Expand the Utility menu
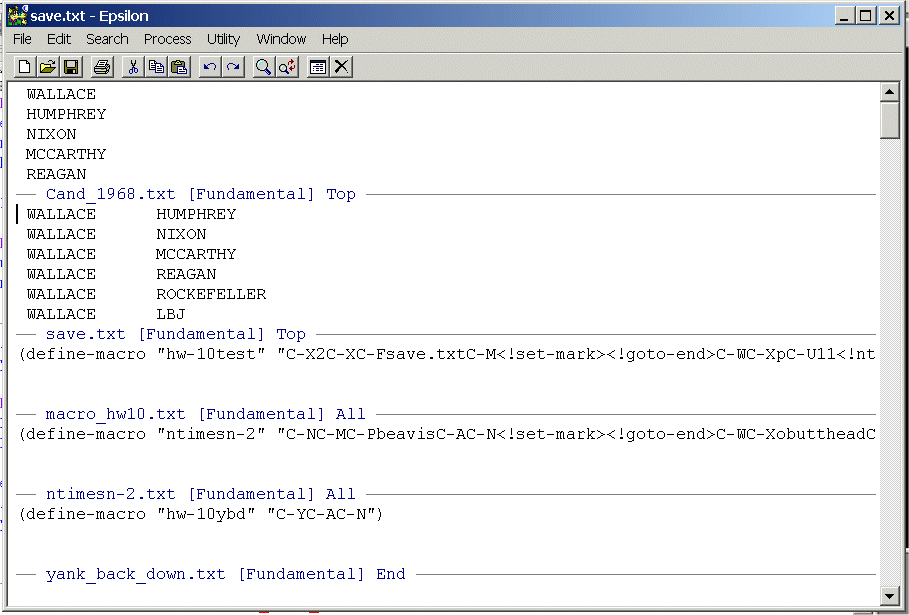 (x=223, y=39)
